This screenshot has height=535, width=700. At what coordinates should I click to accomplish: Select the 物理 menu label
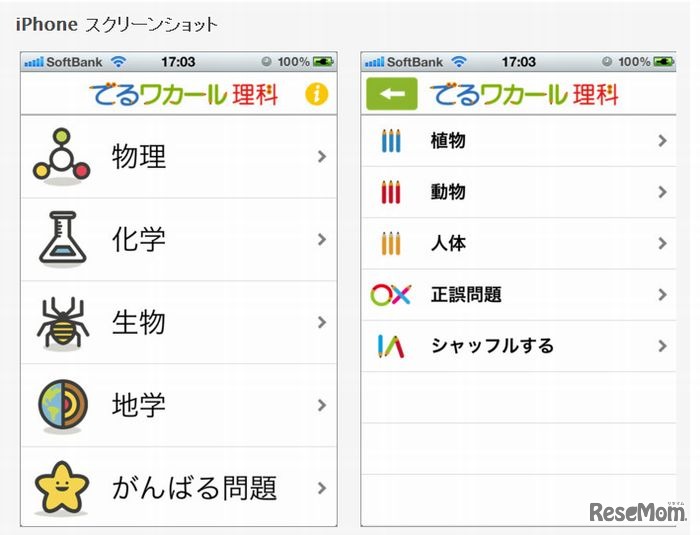point(139,156)
